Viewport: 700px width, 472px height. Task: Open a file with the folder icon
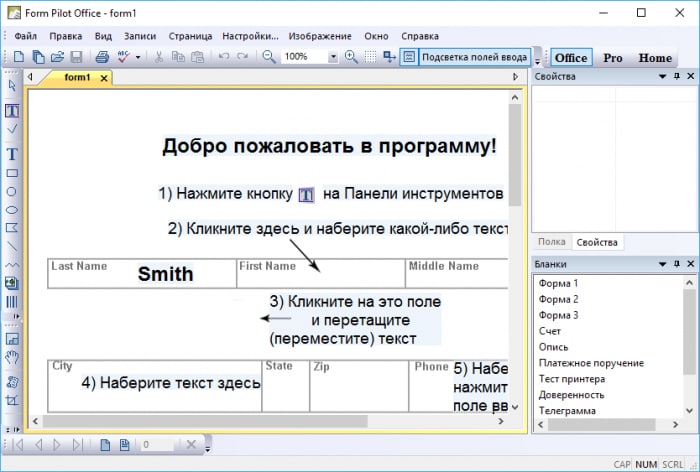(57, 57)
